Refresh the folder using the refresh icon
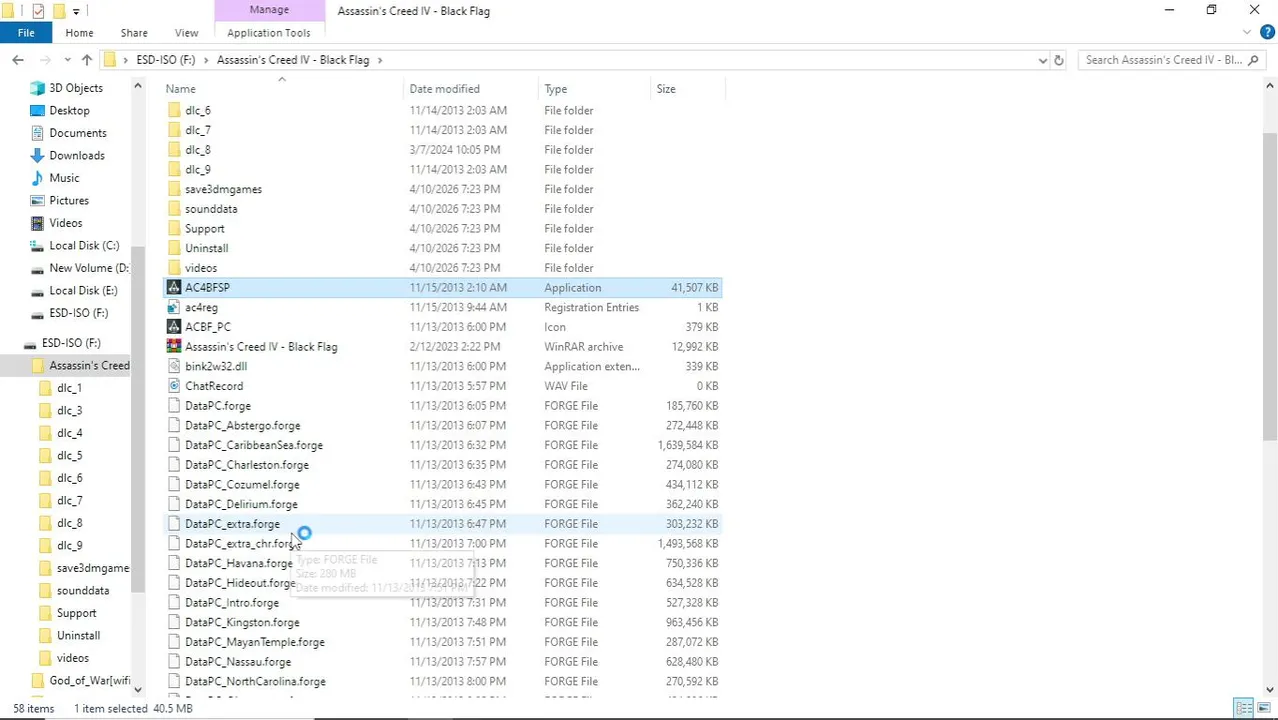This screenshot has width=1278, height=720. click(1059, 60)
